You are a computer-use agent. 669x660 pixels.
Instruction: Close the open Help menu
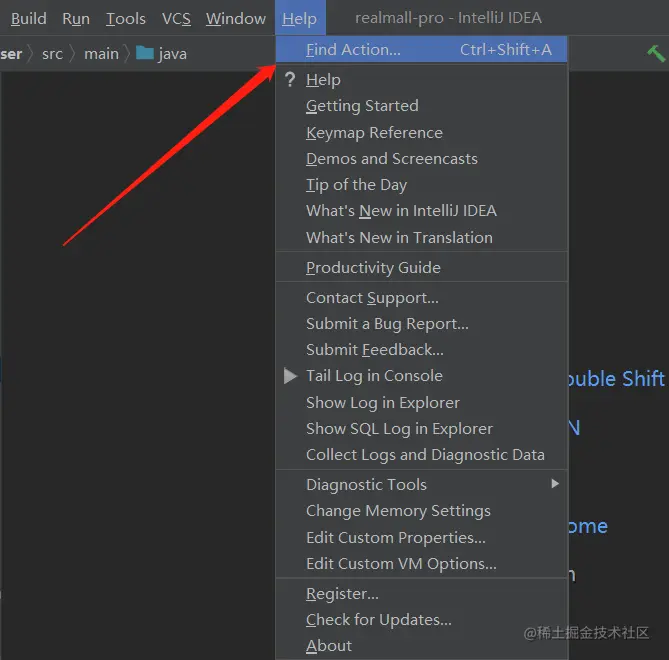tap(300, 18)
